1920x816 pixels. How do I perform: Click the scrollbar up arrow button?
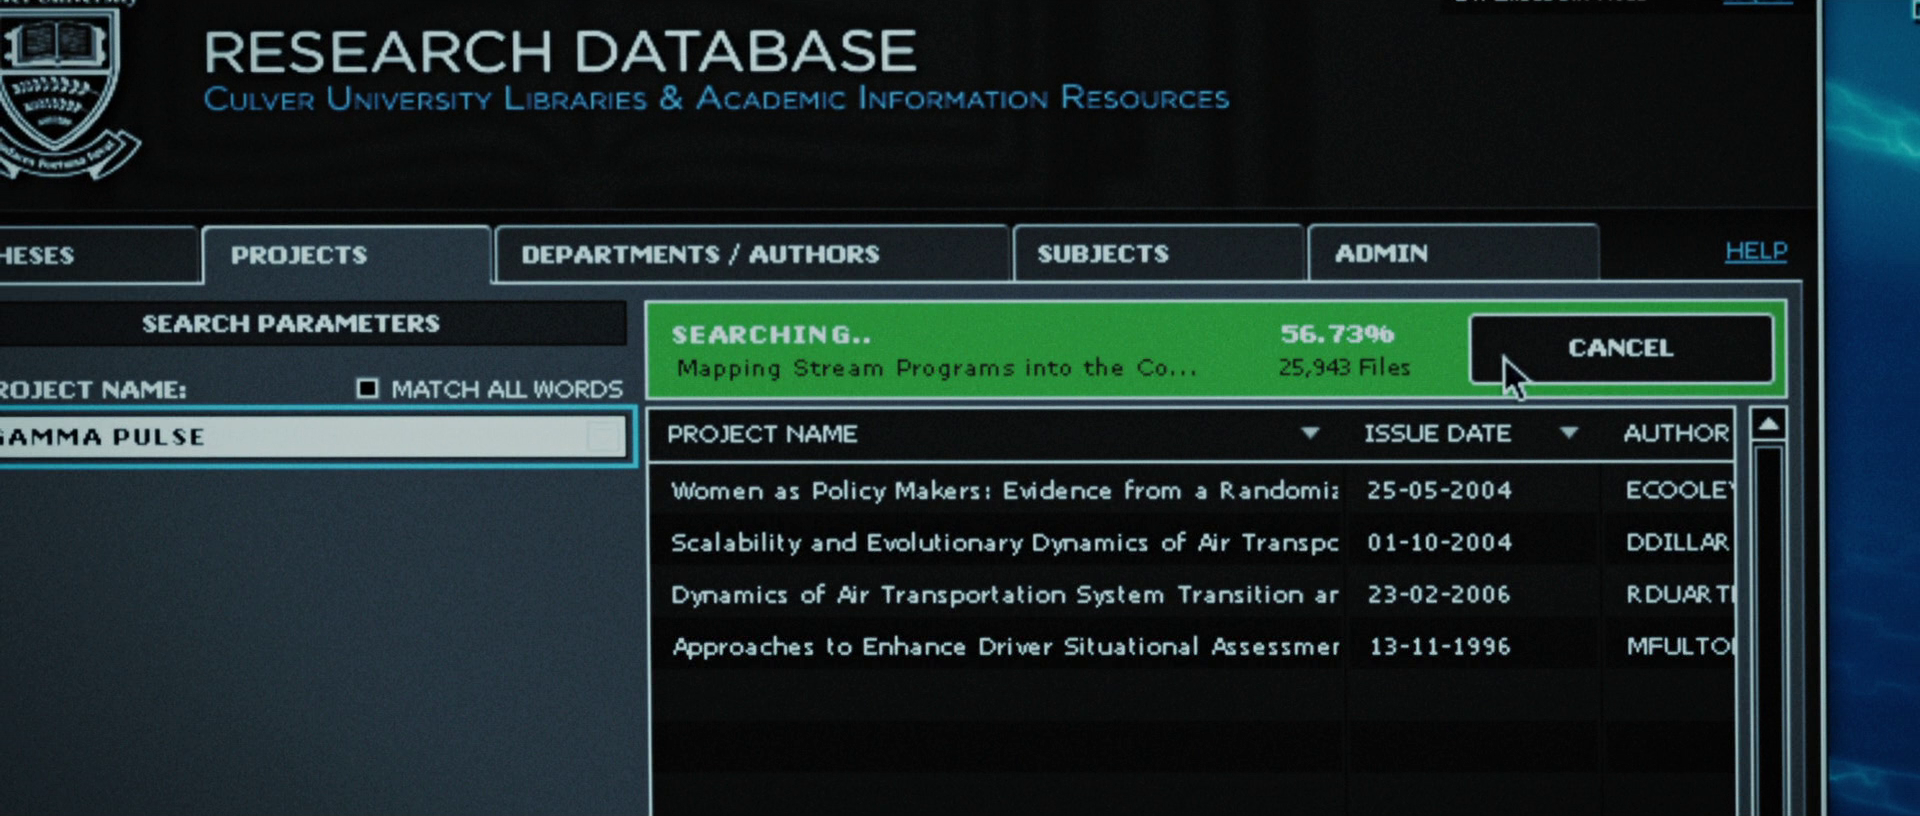(x=1768, y=425)
